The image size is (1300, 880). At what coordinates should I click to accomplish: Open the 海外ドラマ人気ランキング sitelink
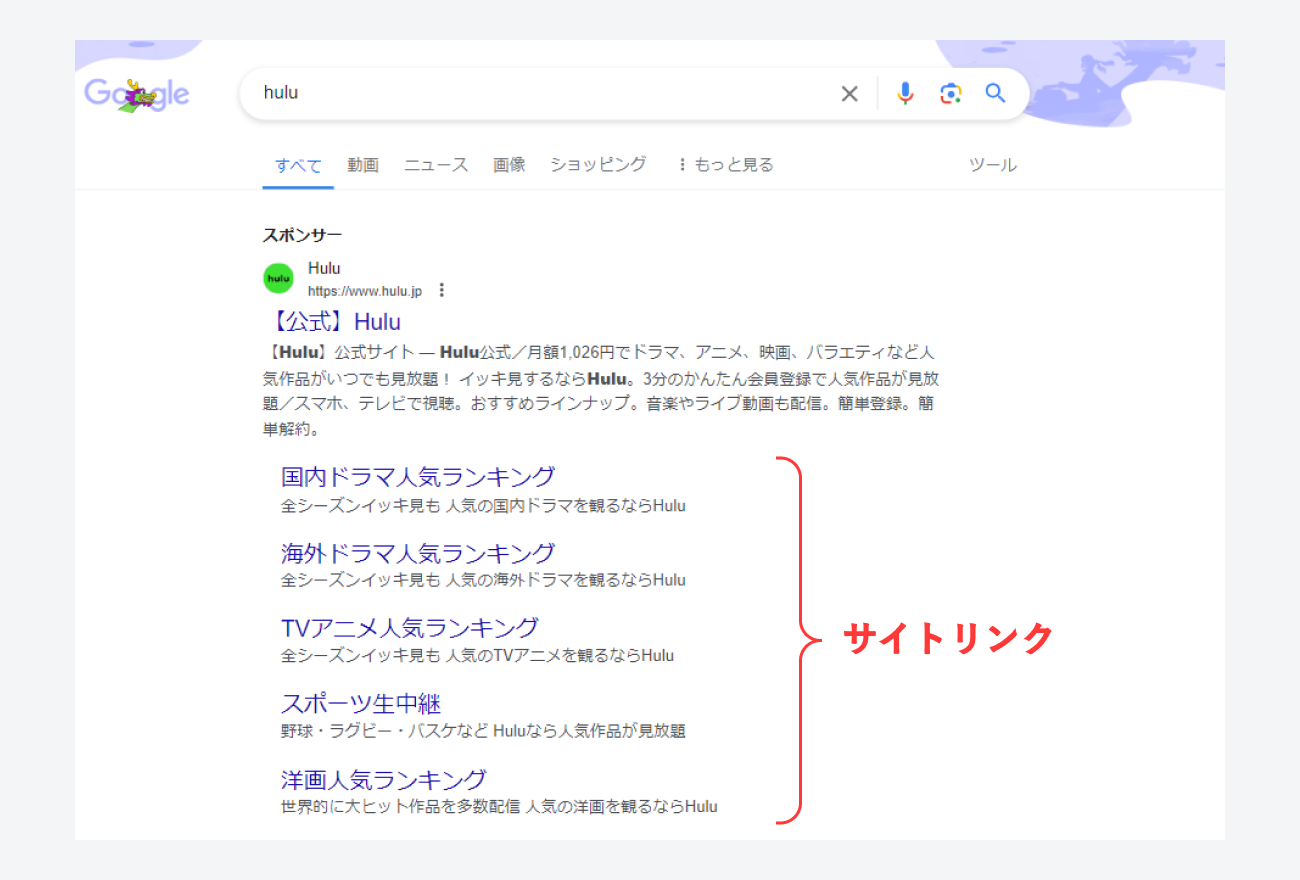418,552
